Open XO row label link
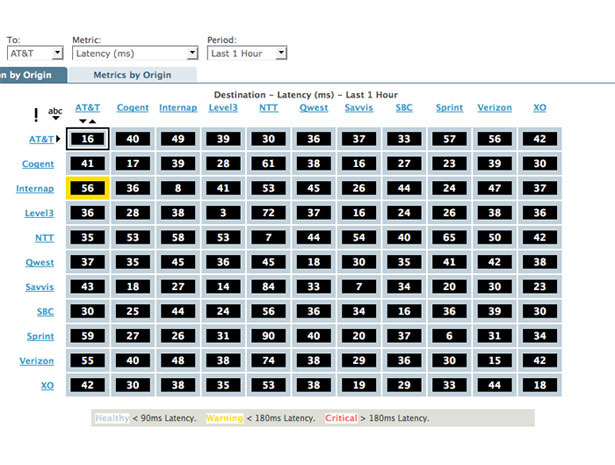This screenshot has height=465, width=615. (x=47, y=385)
